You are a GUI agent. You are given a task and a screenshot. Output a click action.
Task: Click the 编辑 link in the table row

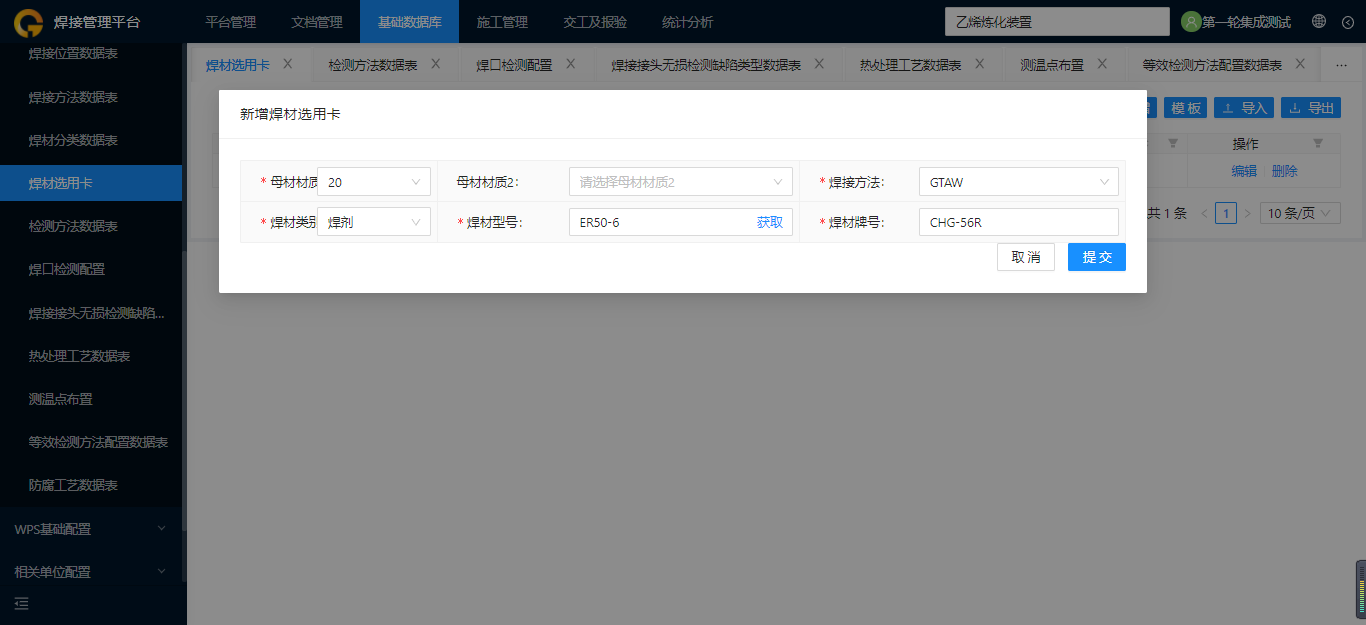(x=1244, y=171)
